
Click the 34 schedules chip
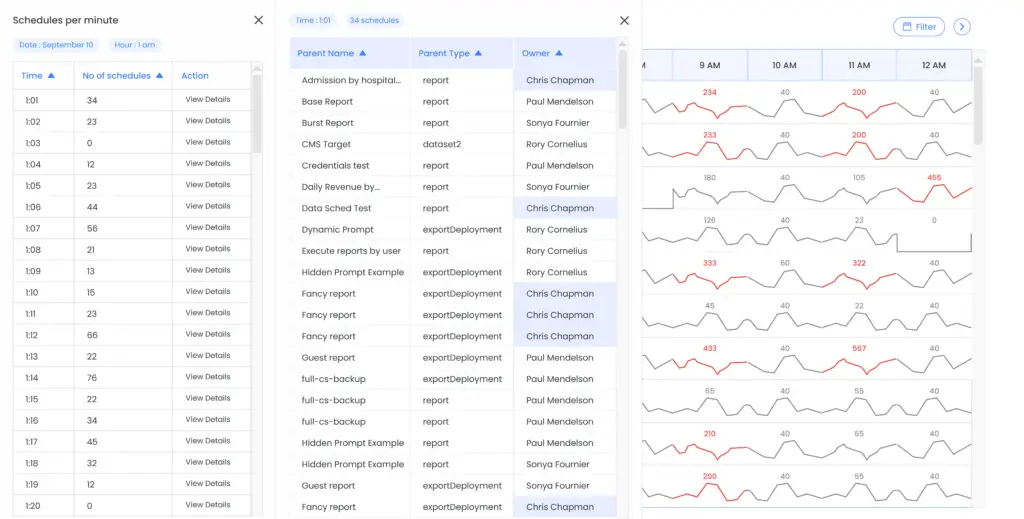(374, 20)
